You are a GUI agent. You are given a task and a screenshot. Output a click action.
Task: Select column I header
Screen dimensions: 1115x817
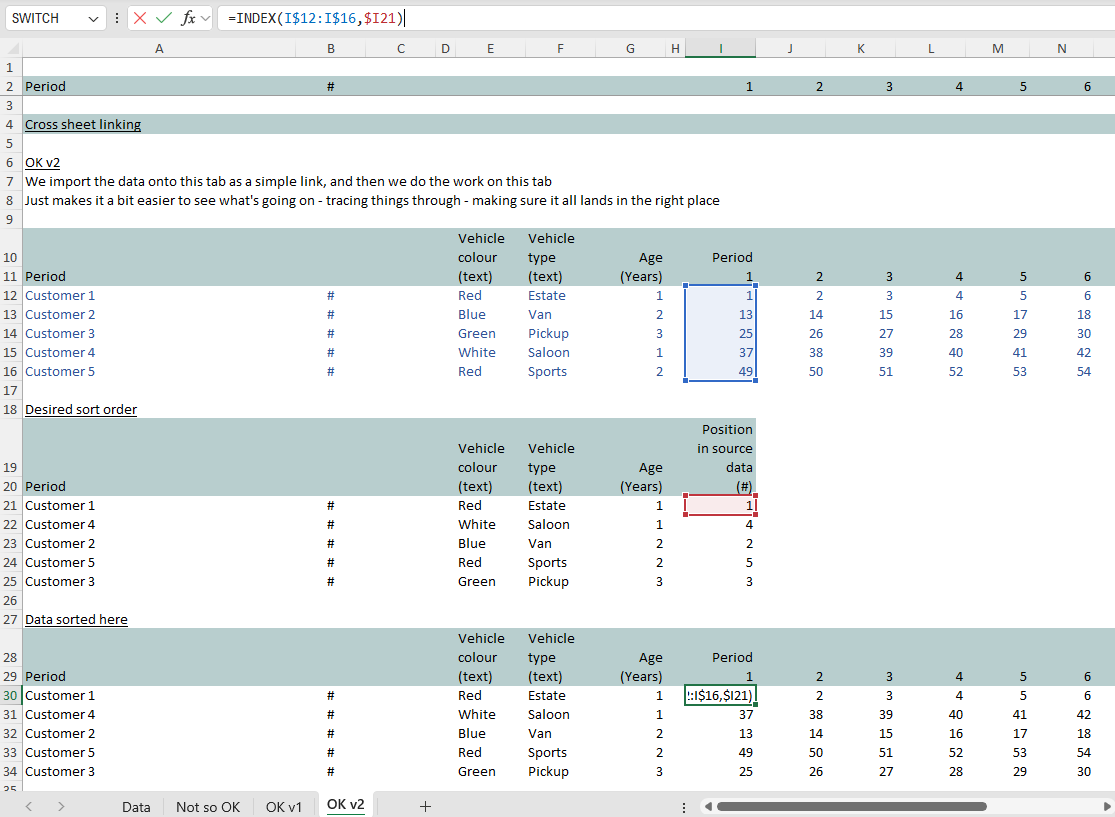pyautogui.click(x=720, y=48)
